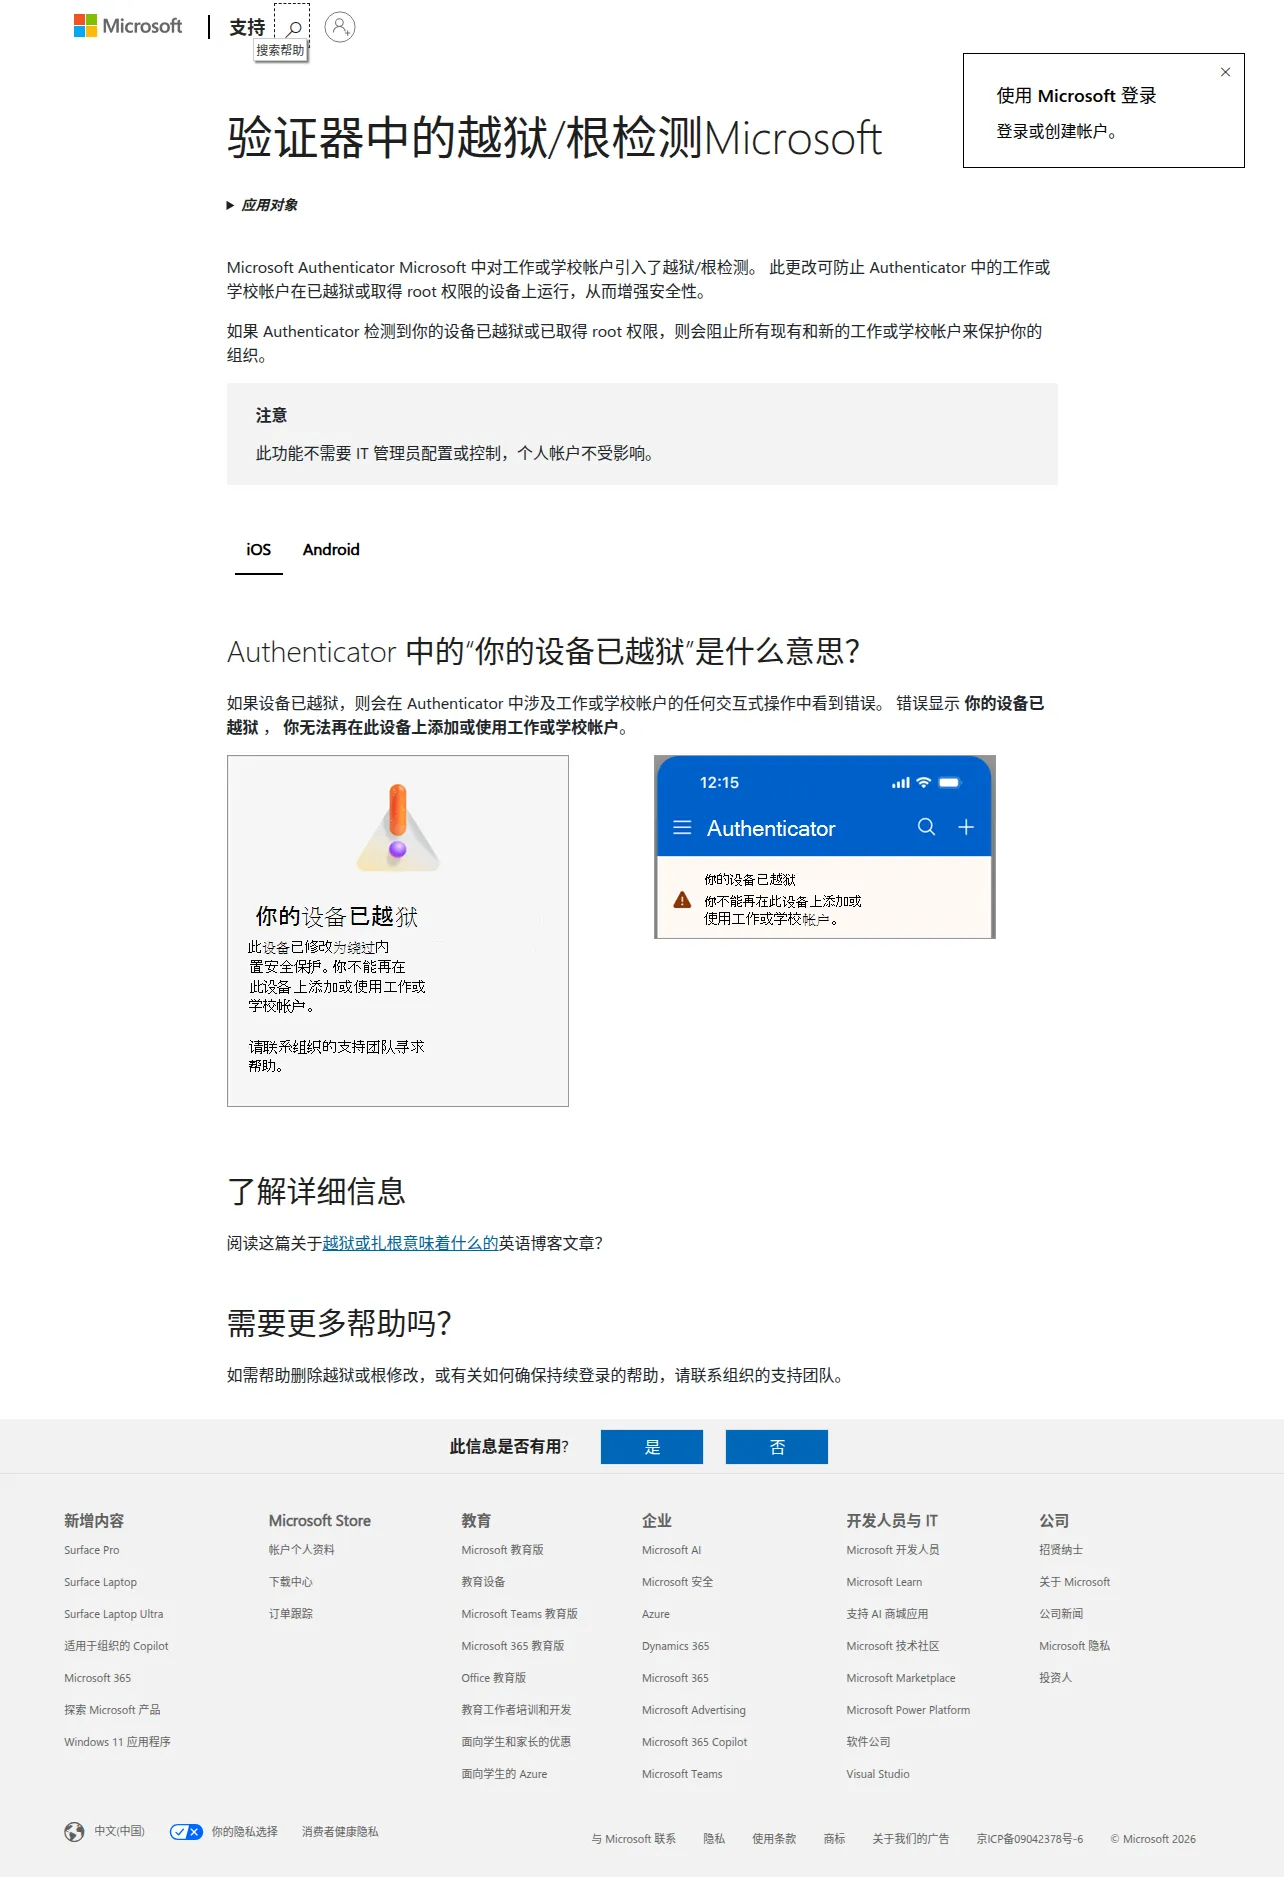Open 关于 Microsoft footer link
Image resolution: width=1284 pixels, height=1877 pixels.
tap(1075, 1582)
